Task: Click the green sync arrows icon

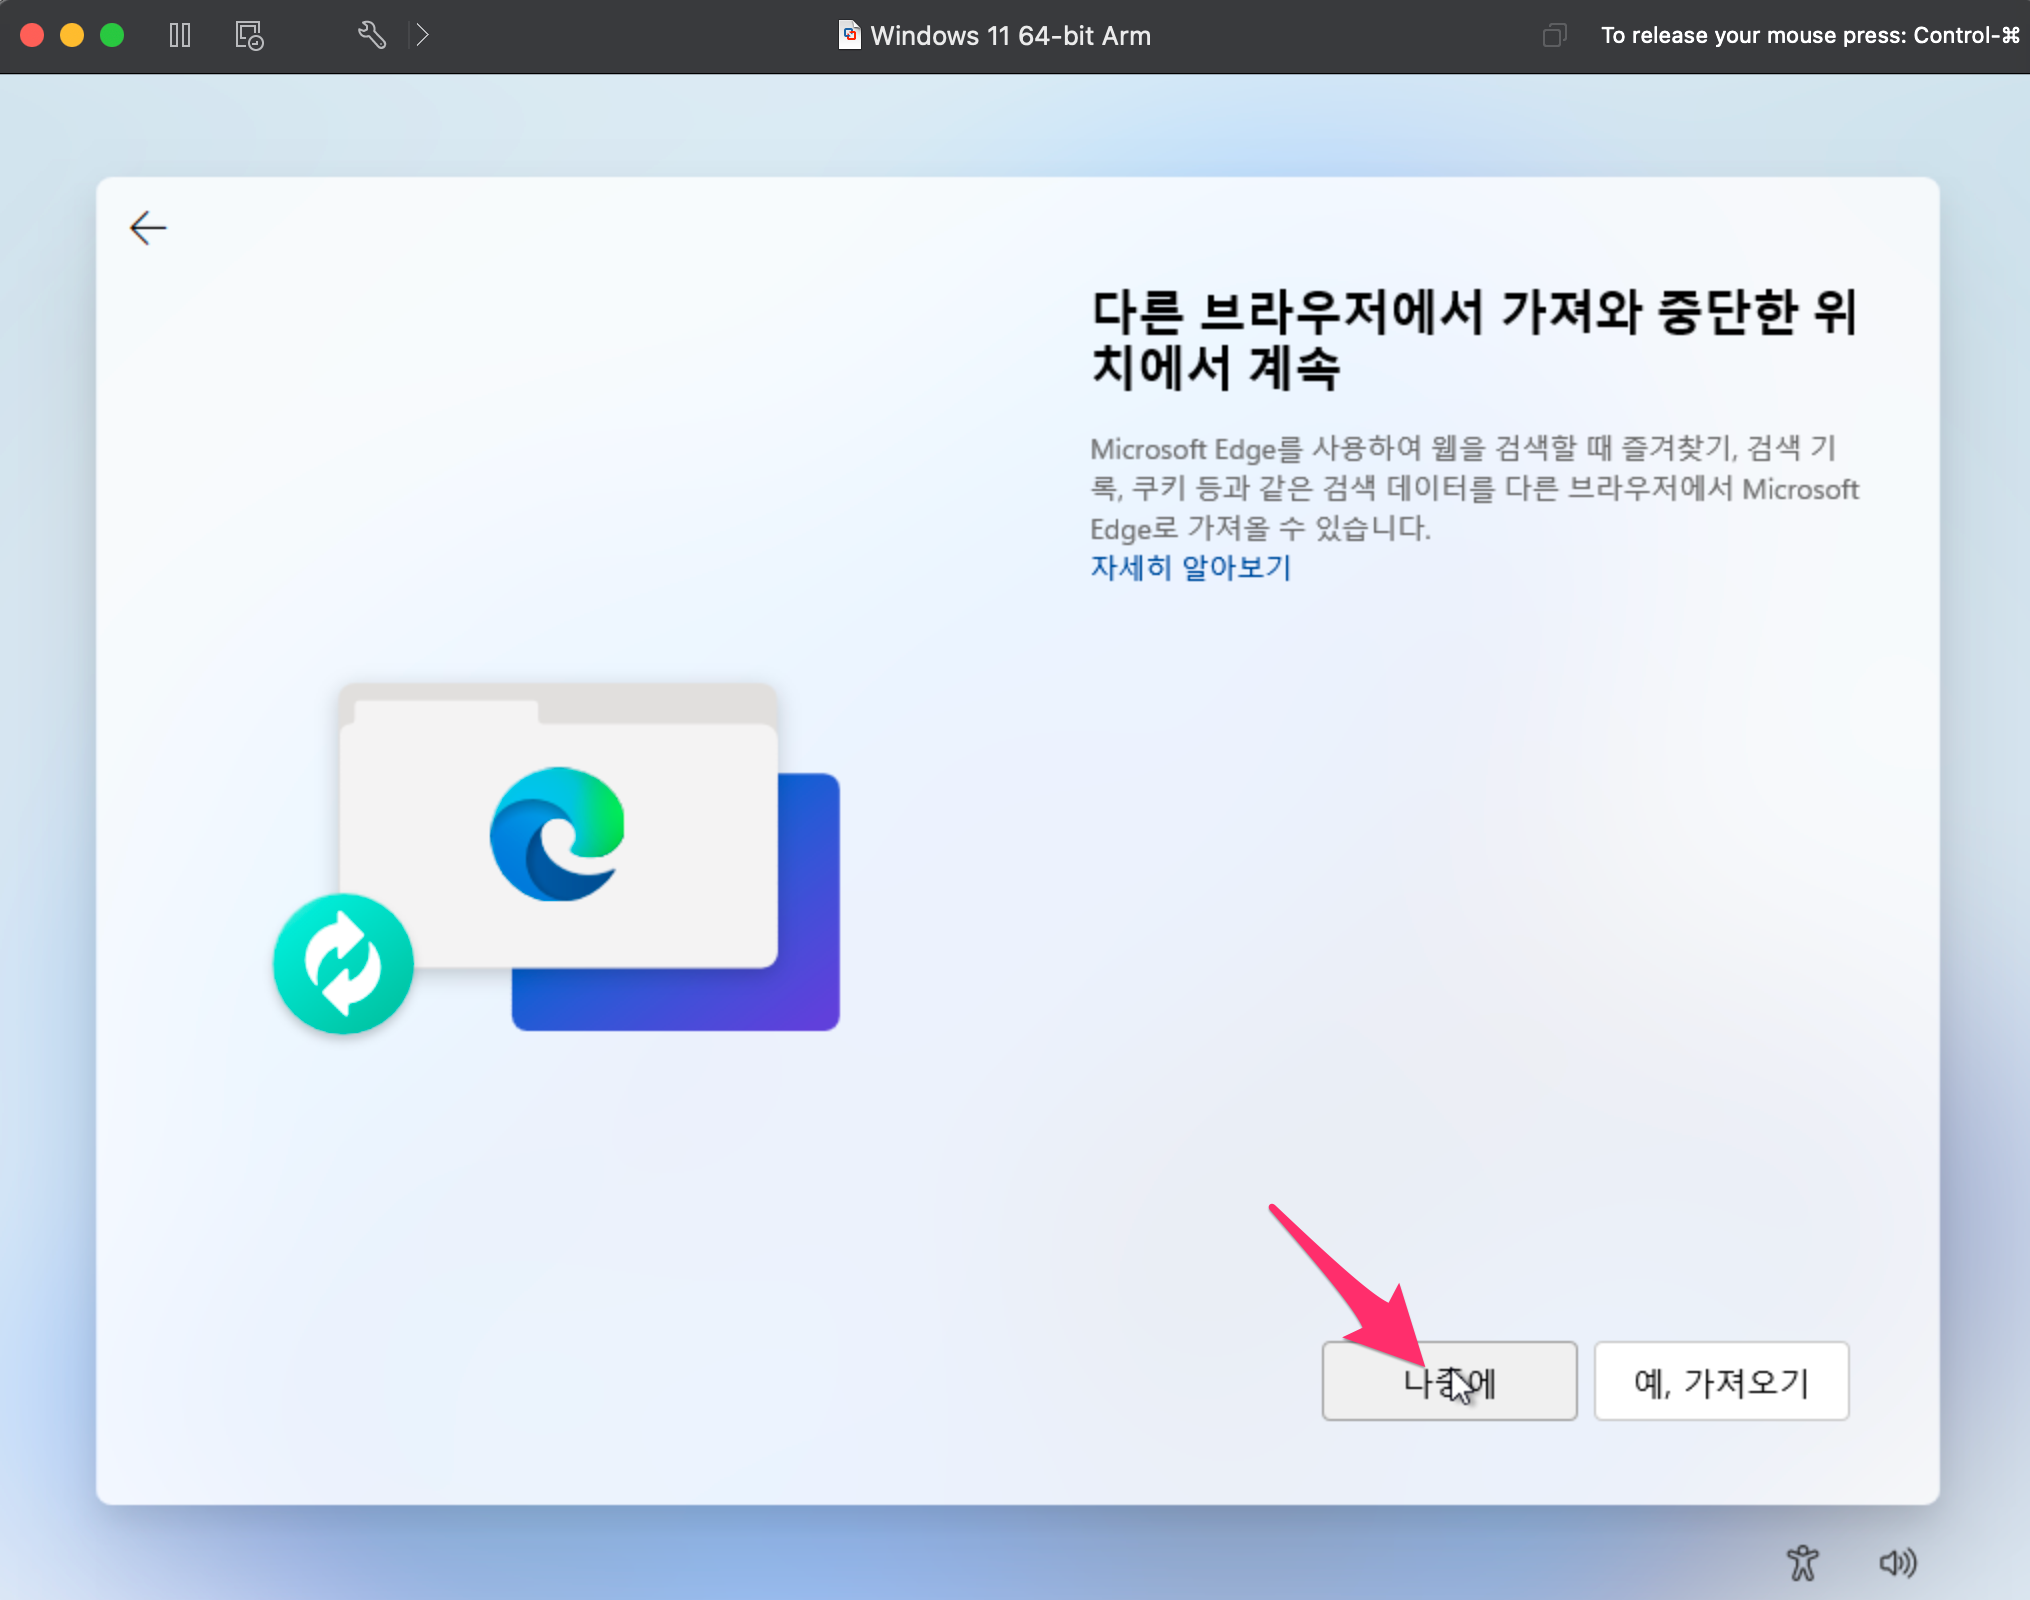Action: [343, 964]
